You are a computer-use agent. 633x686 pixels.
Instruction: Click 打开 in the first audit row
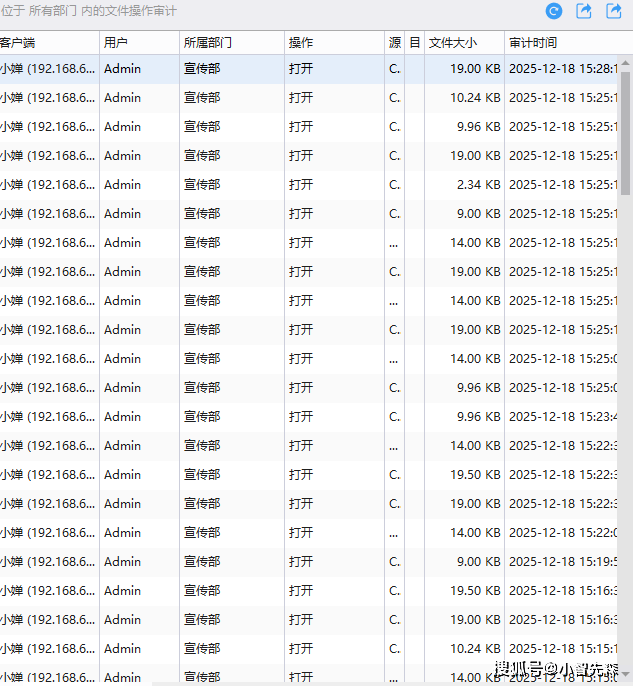[x=301, y=69]
